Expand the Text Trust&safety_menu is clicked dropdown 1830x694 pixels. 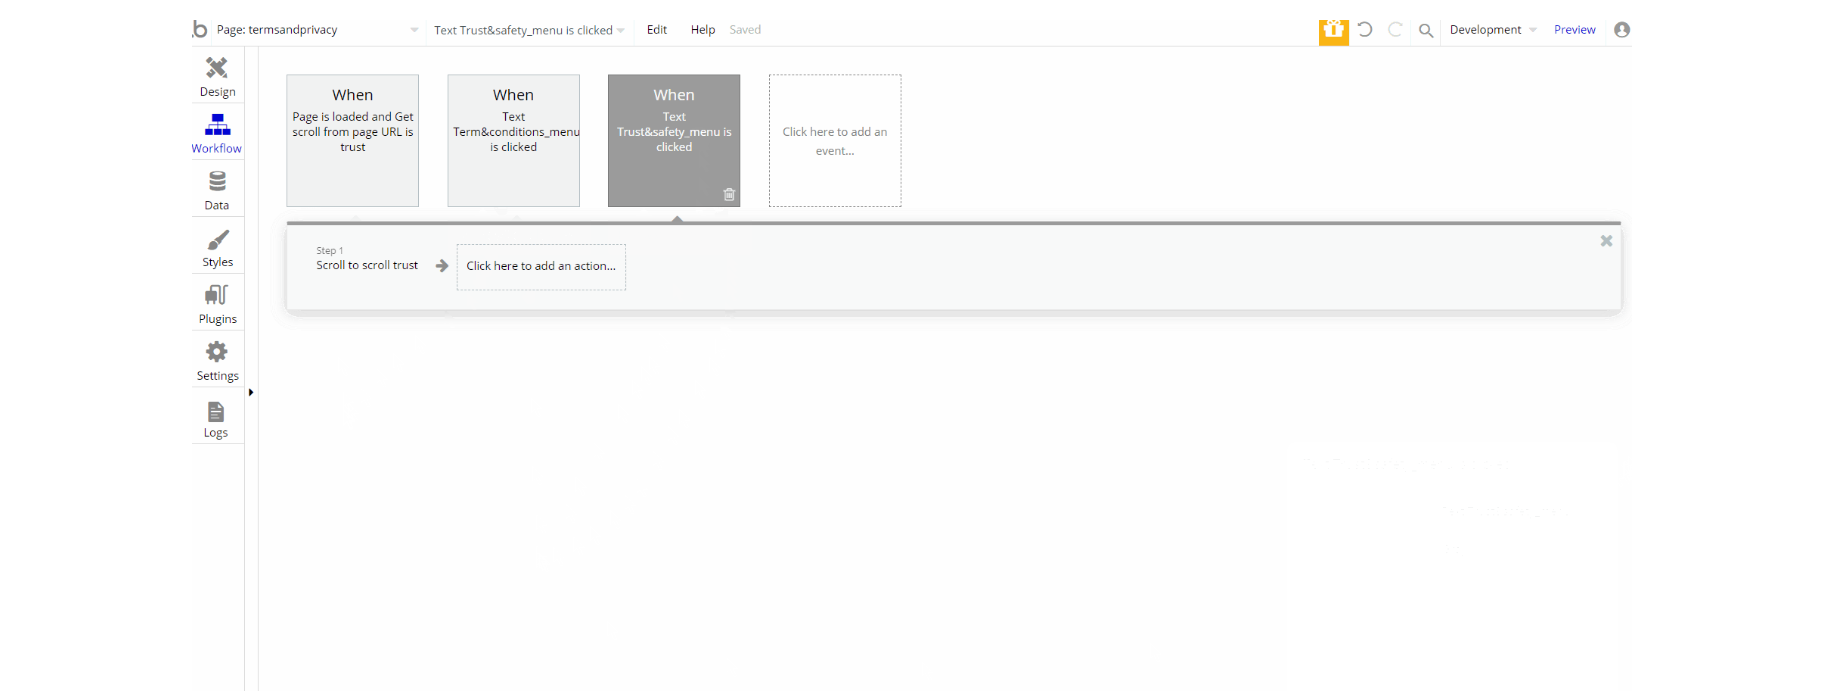click(x=529, y=30)
